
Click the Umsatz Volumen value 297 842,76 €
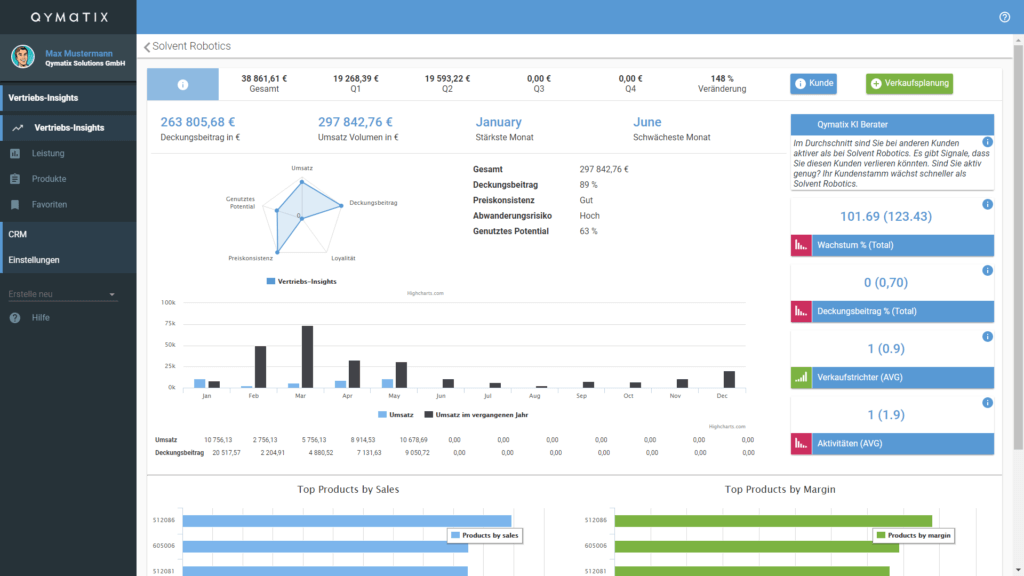click(355, 122)
